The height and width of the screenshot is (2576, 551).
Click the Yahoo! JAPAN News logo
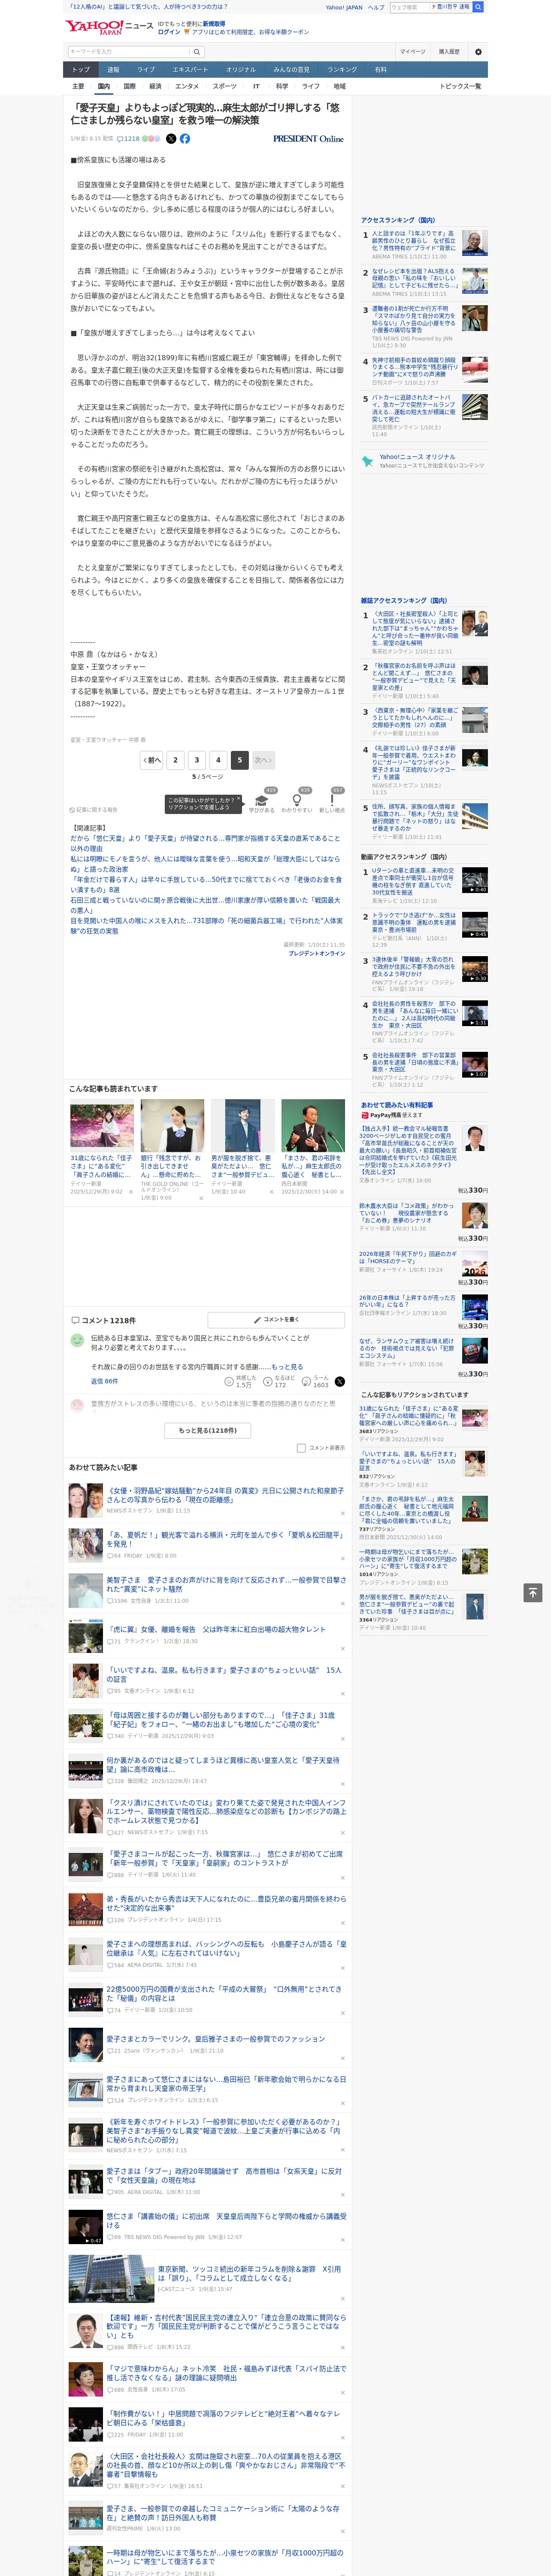click(109, 27)
